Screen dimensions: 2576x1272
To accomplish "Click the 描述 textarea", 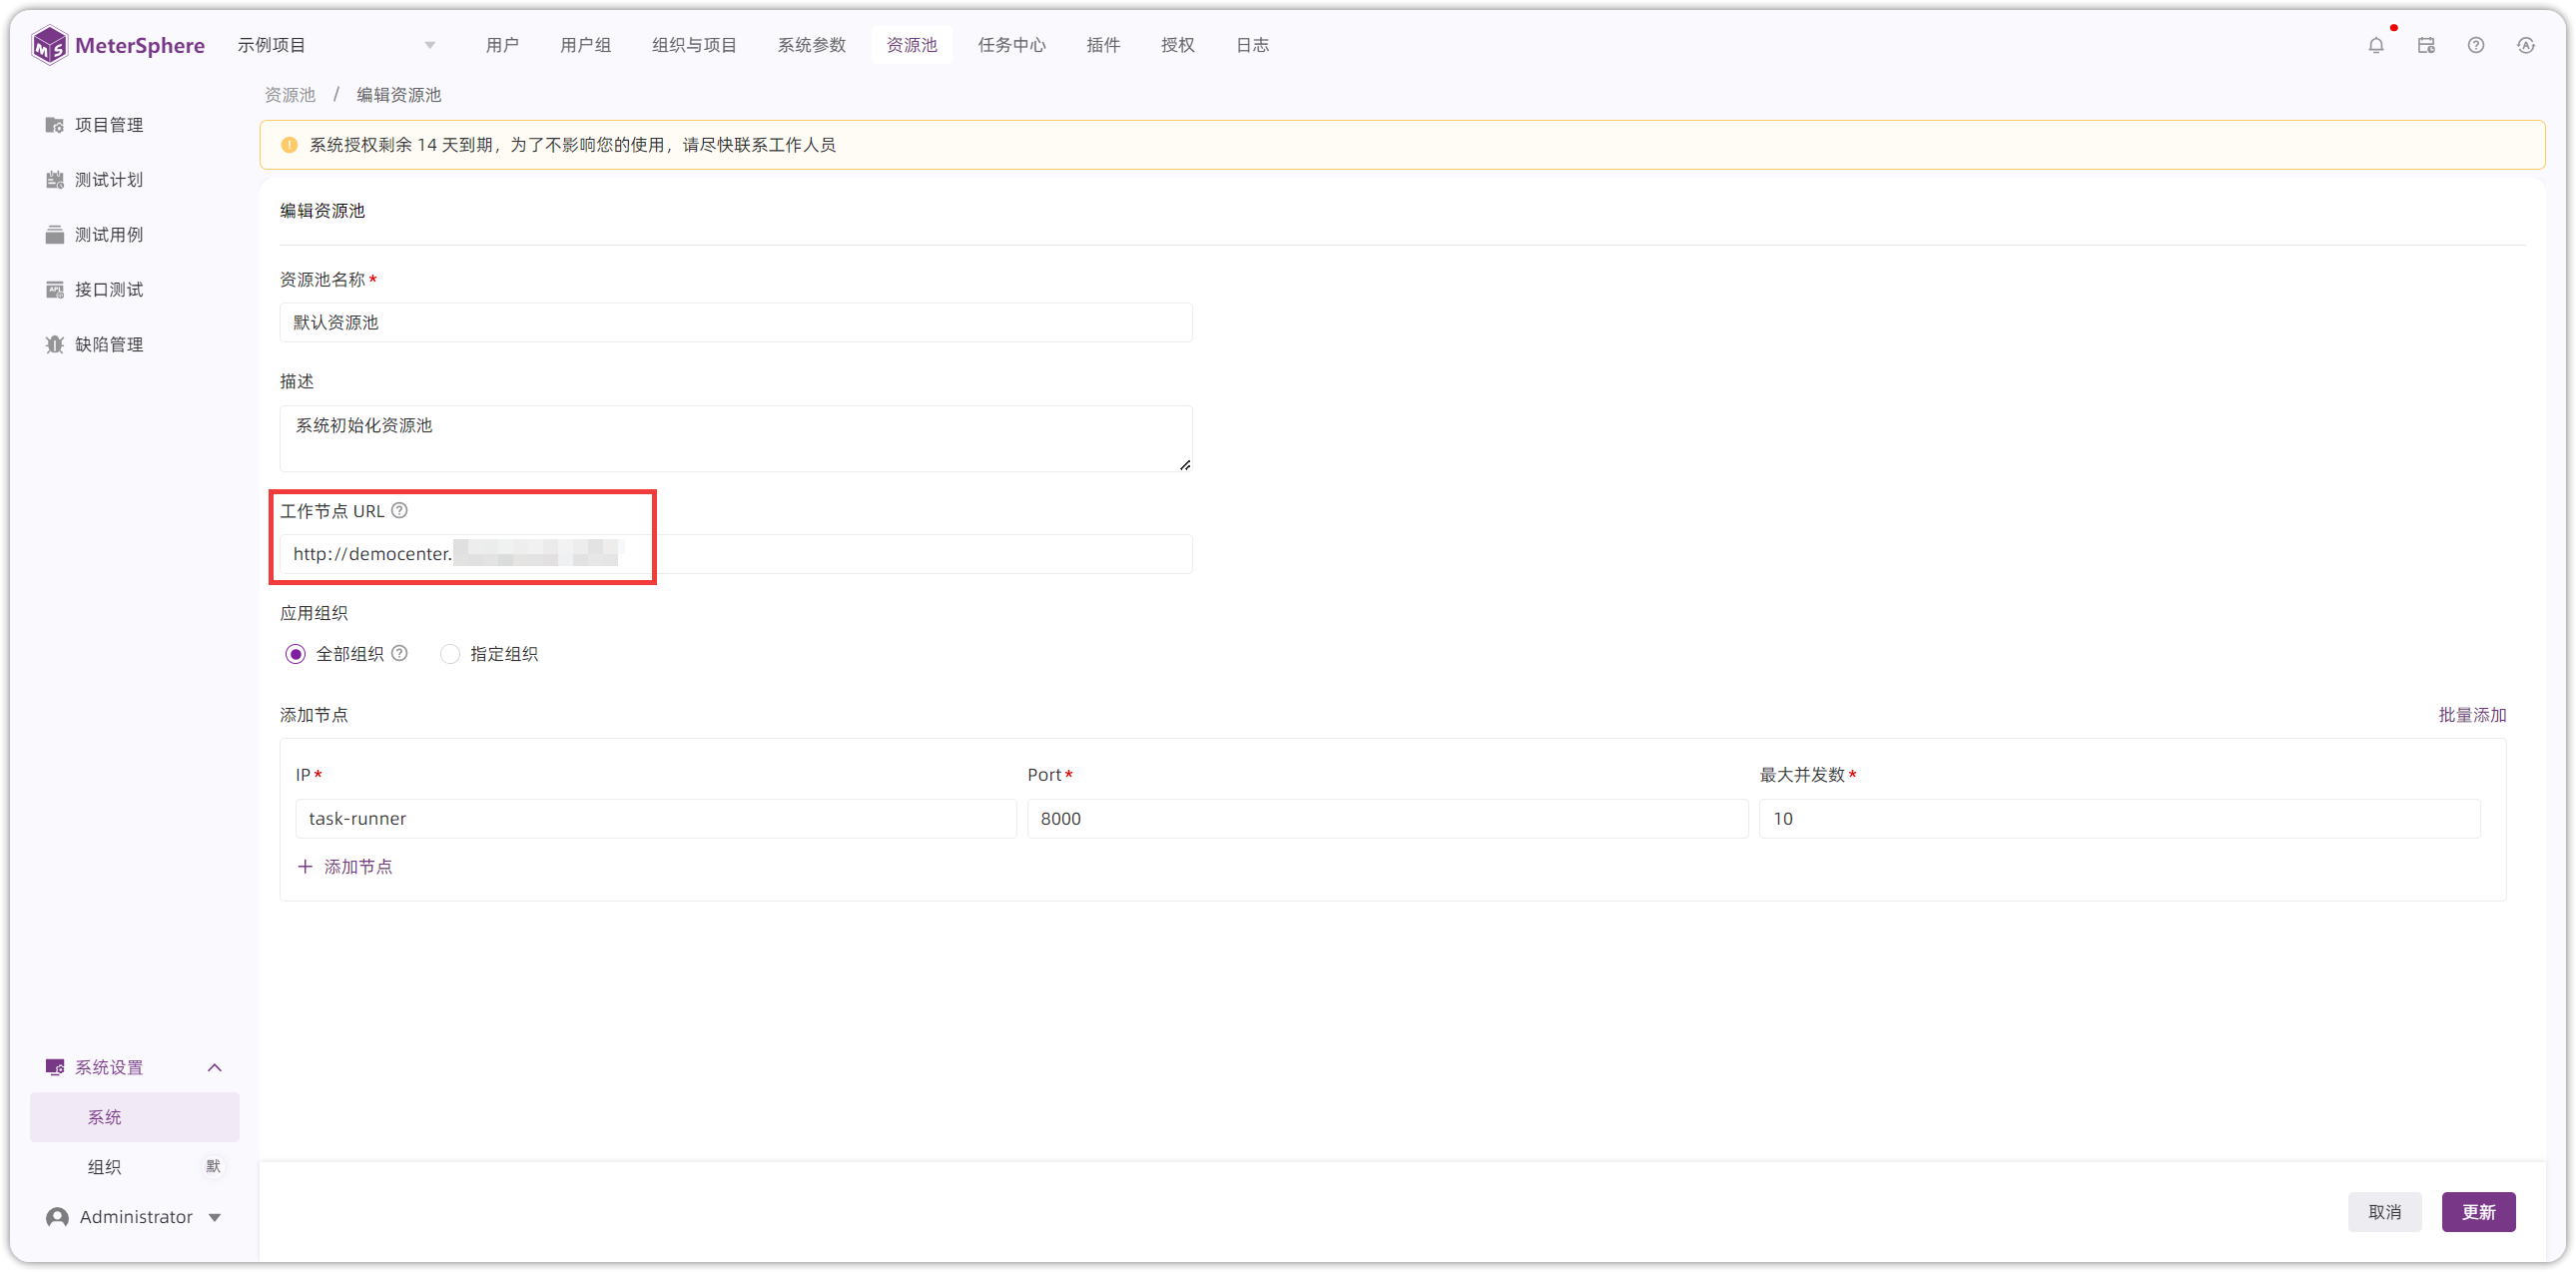I will [736, 438].
